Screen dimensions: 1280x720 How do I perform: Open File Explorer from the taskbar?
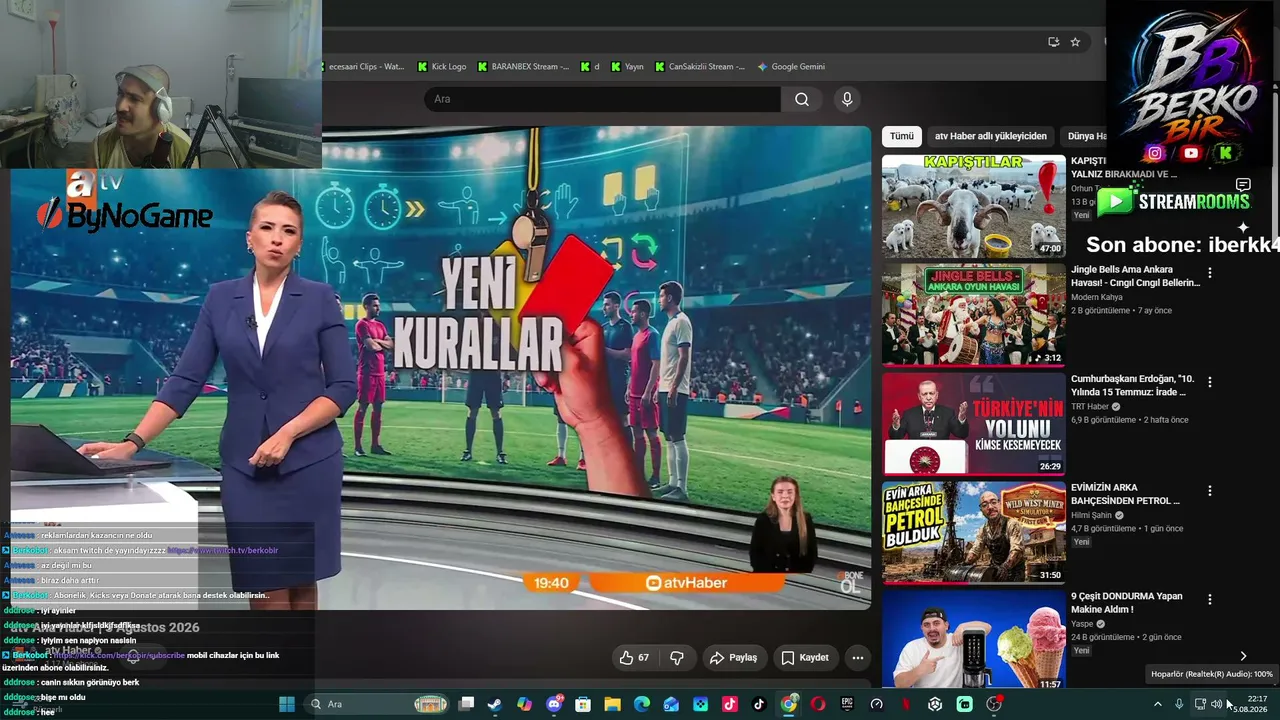(612, 704)
